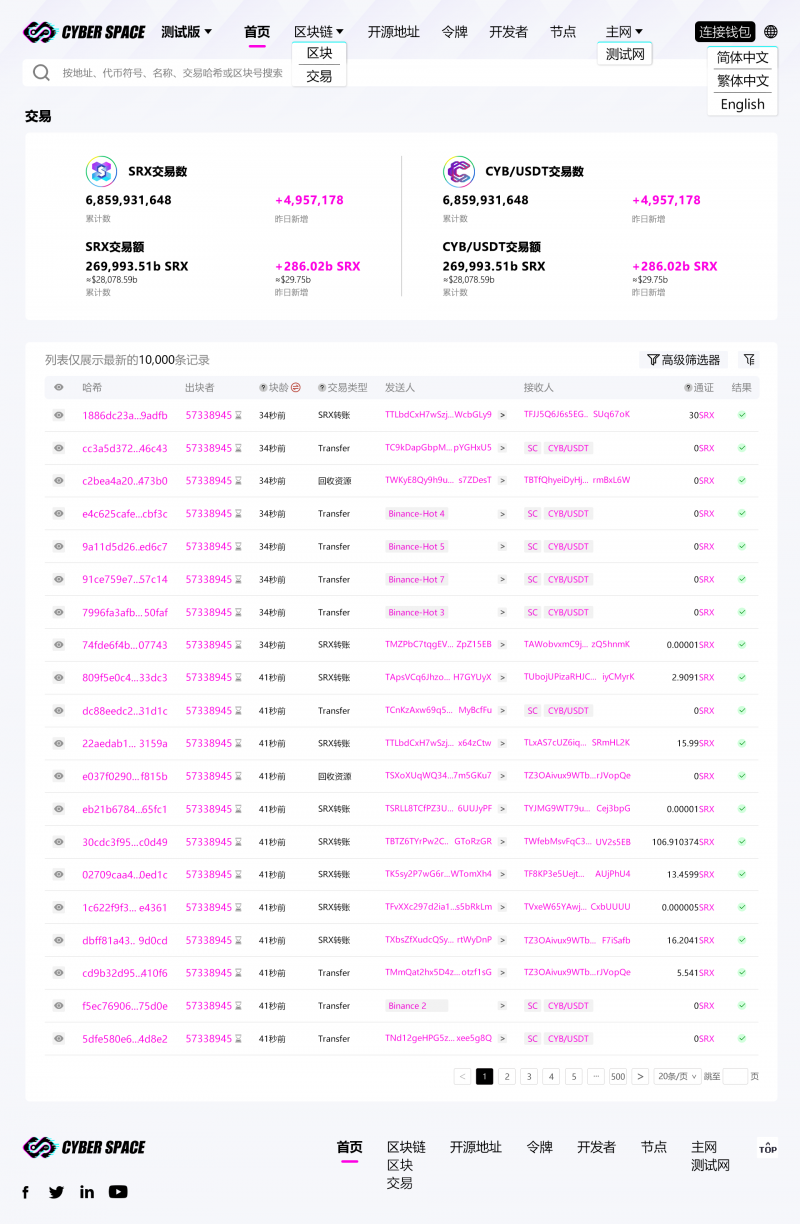Click the TOP back-to-top icon
This screenshot has width=800, height=1224.
click(x=767, y=1149)
